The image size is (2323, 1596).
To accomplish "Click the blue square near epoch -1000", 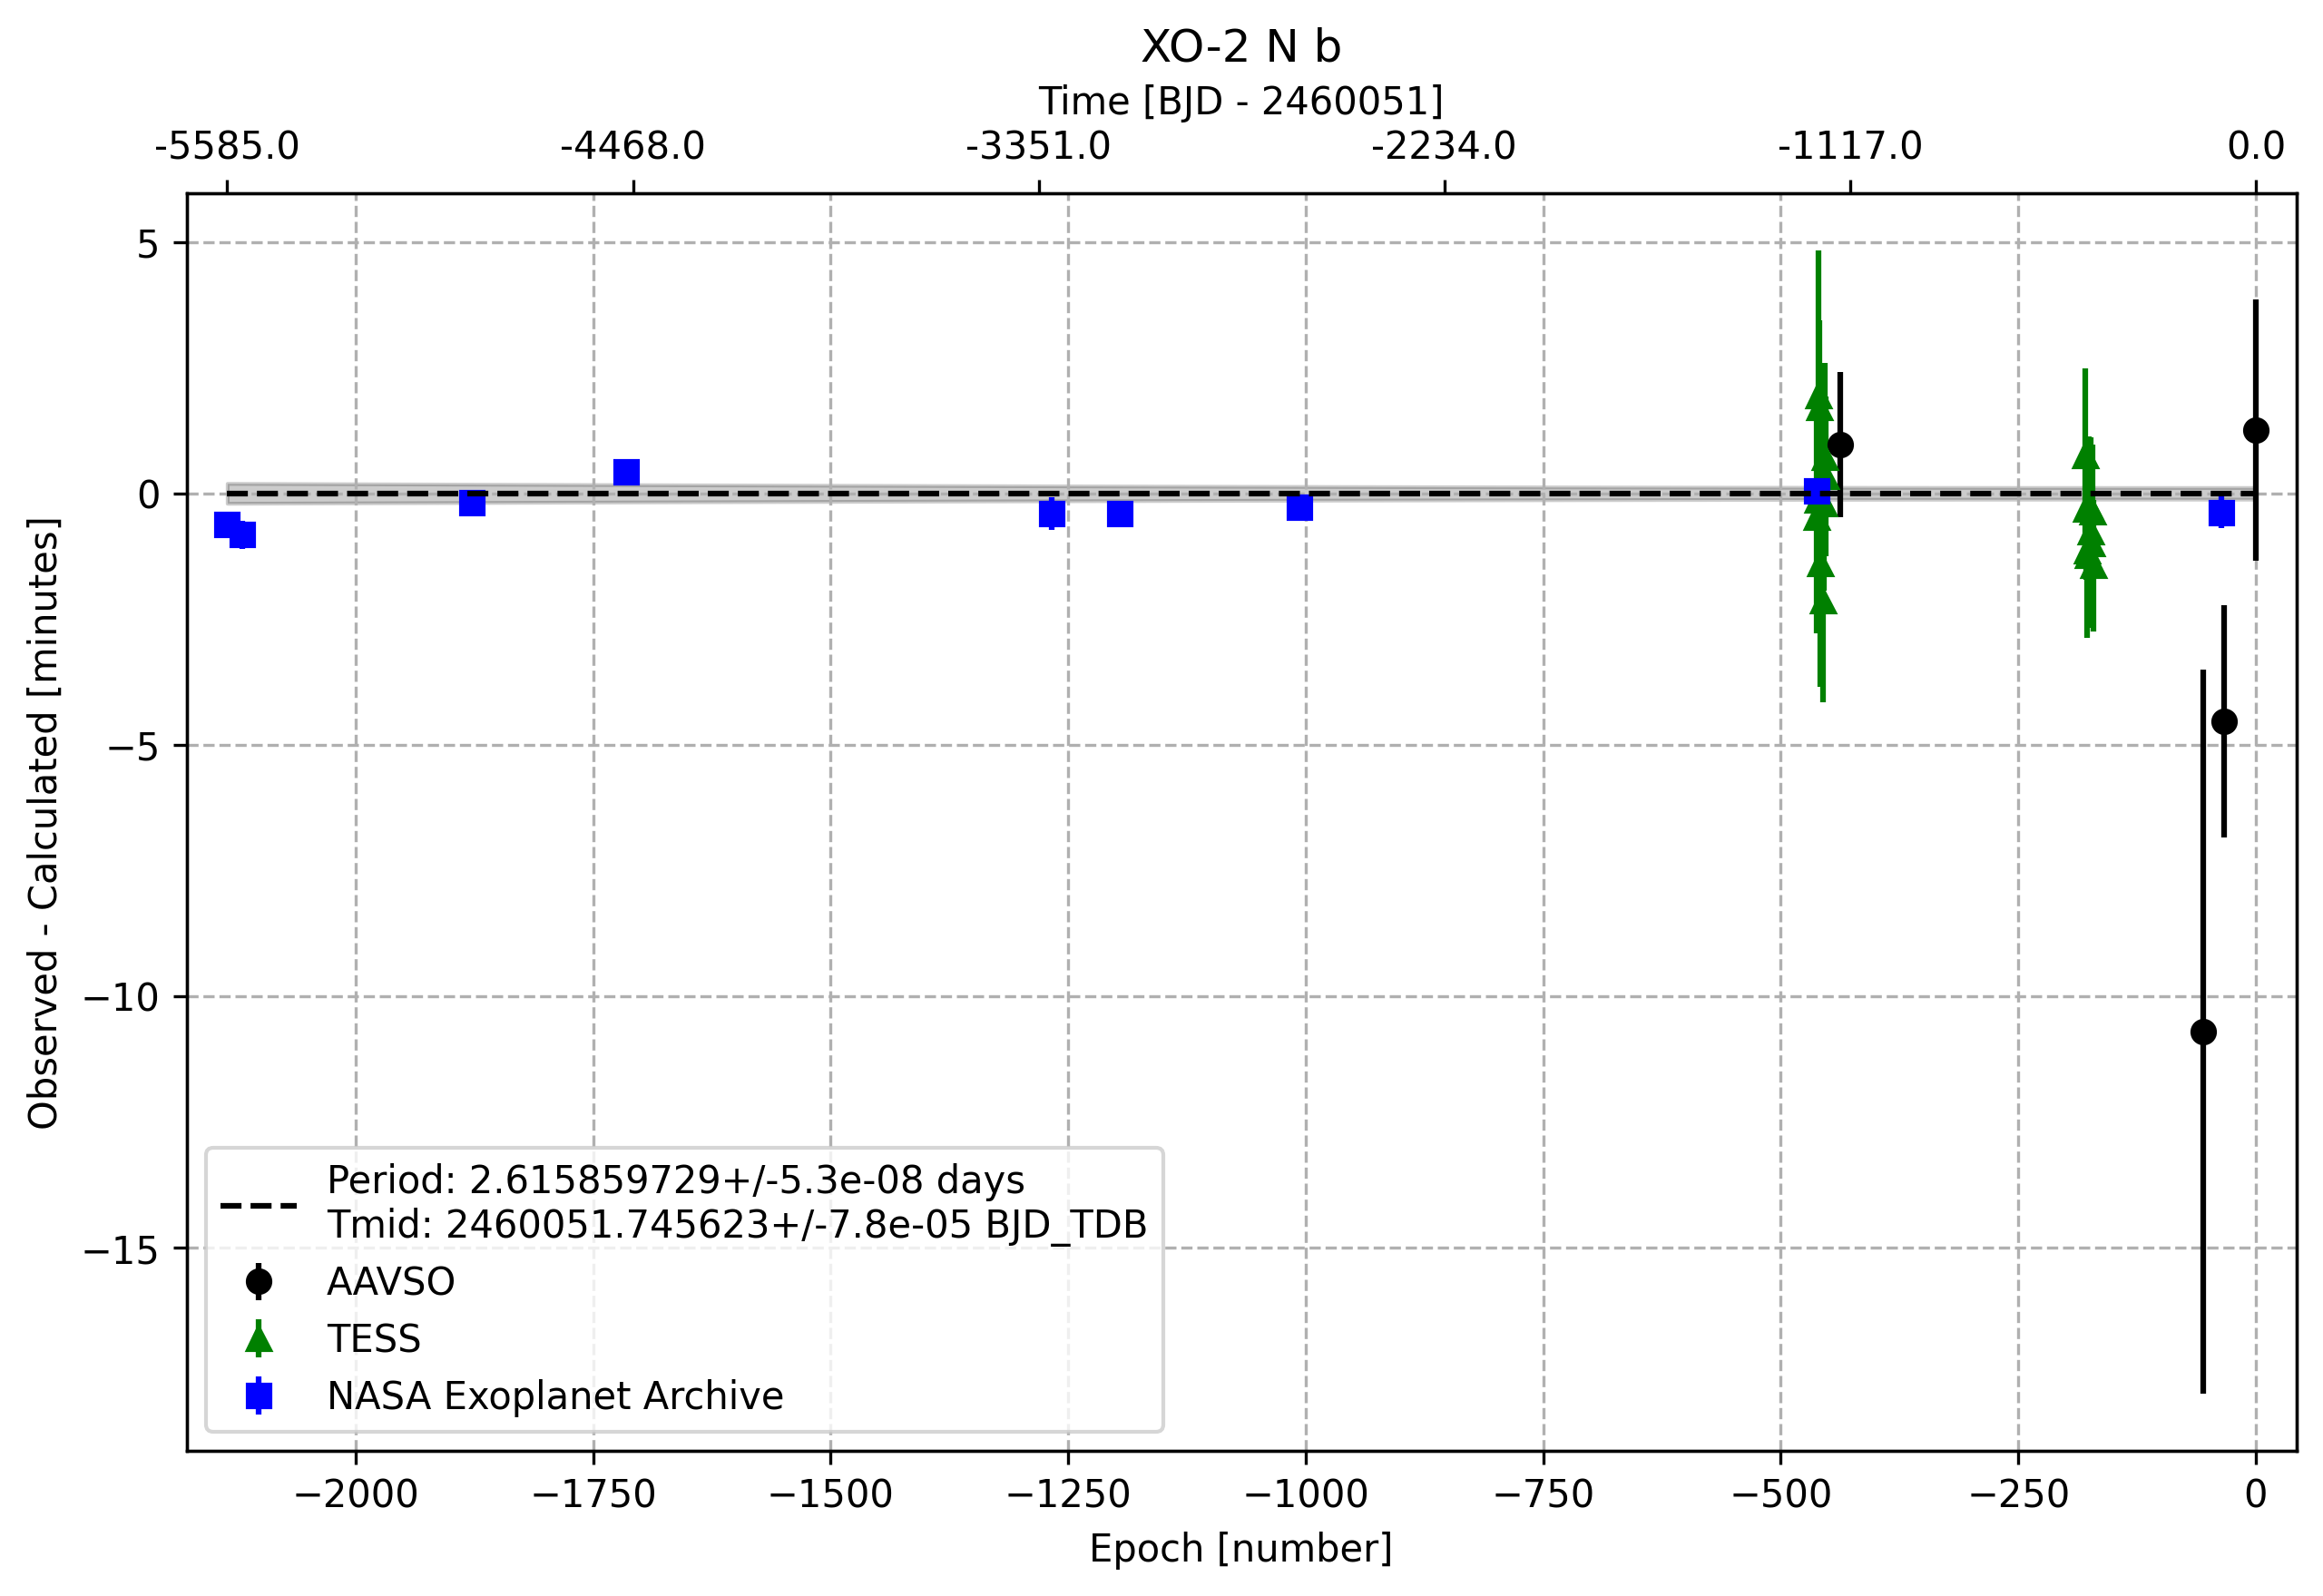I will click(1300, 508).
